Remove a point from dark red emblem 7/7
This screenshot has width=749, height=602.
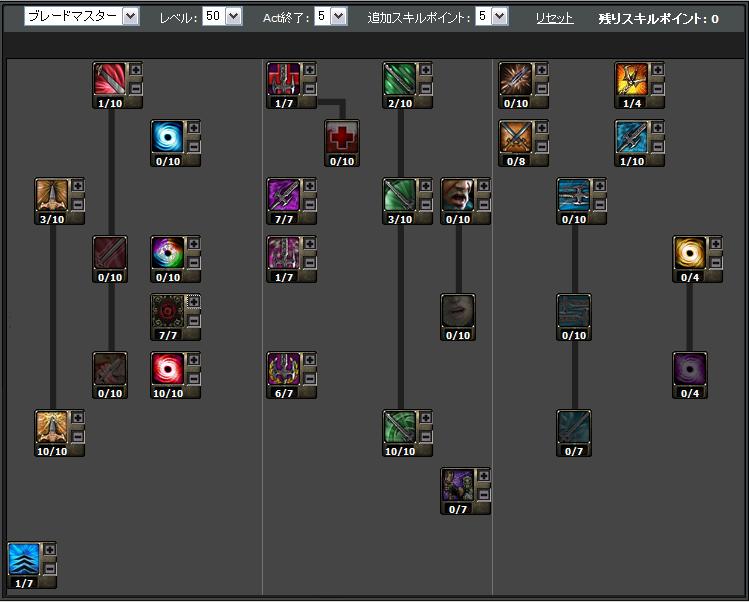(193, 320)
